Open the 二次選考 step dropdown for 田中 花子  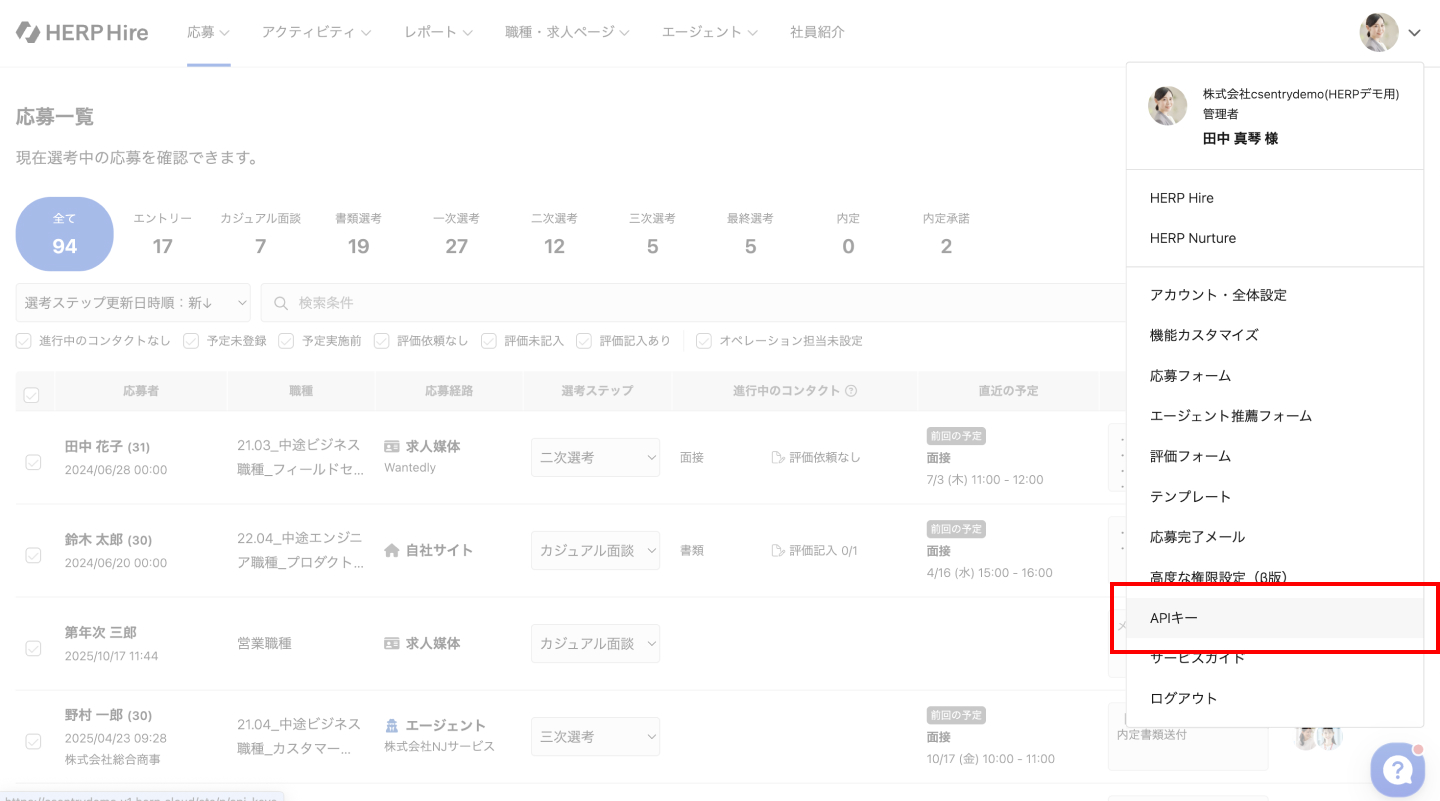(595, 458)
